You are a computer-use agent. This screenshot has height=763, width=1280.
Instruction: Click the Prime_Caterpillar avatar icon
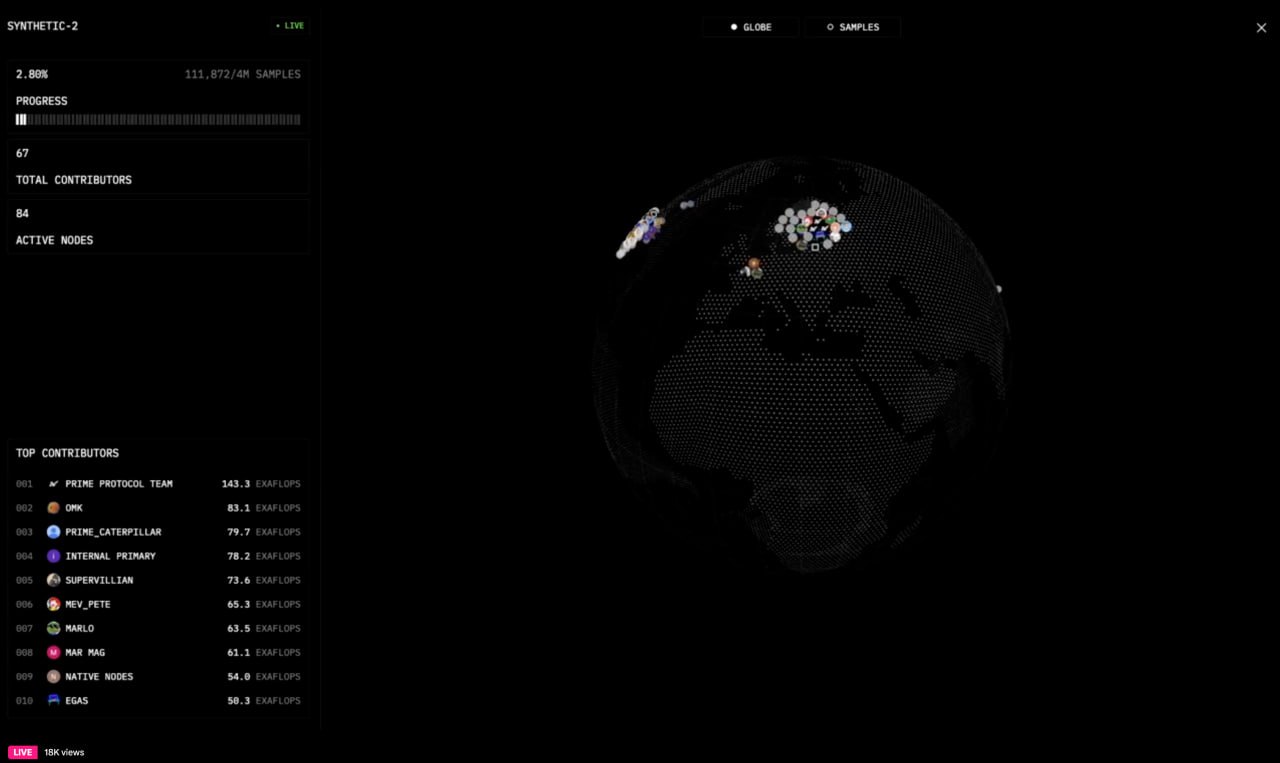point(54,532)
